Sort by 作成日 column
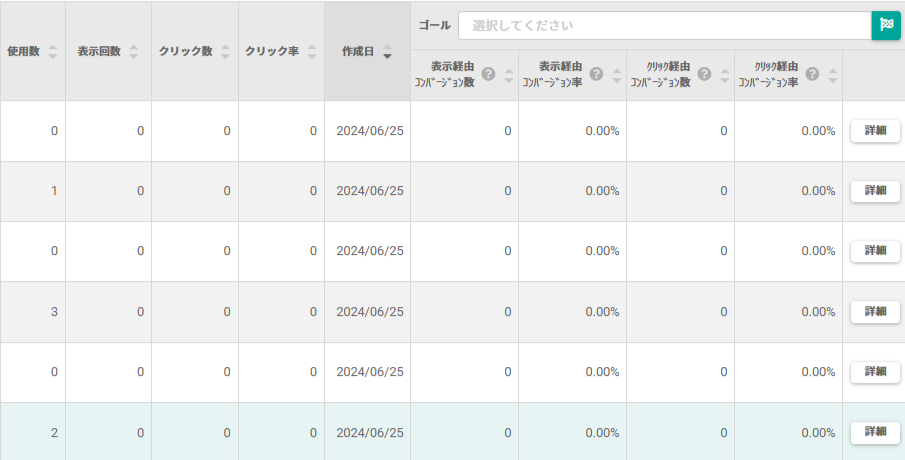Image resolution: width=905 pixels, height=460 pixels. [x=388, y=51]
